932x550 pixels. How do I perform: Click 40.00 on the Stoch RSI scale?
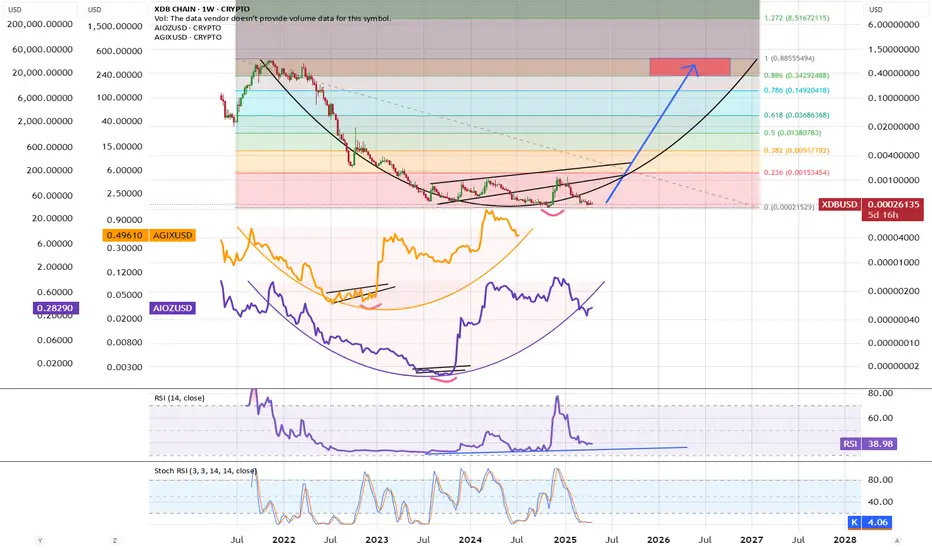(880, 502)
